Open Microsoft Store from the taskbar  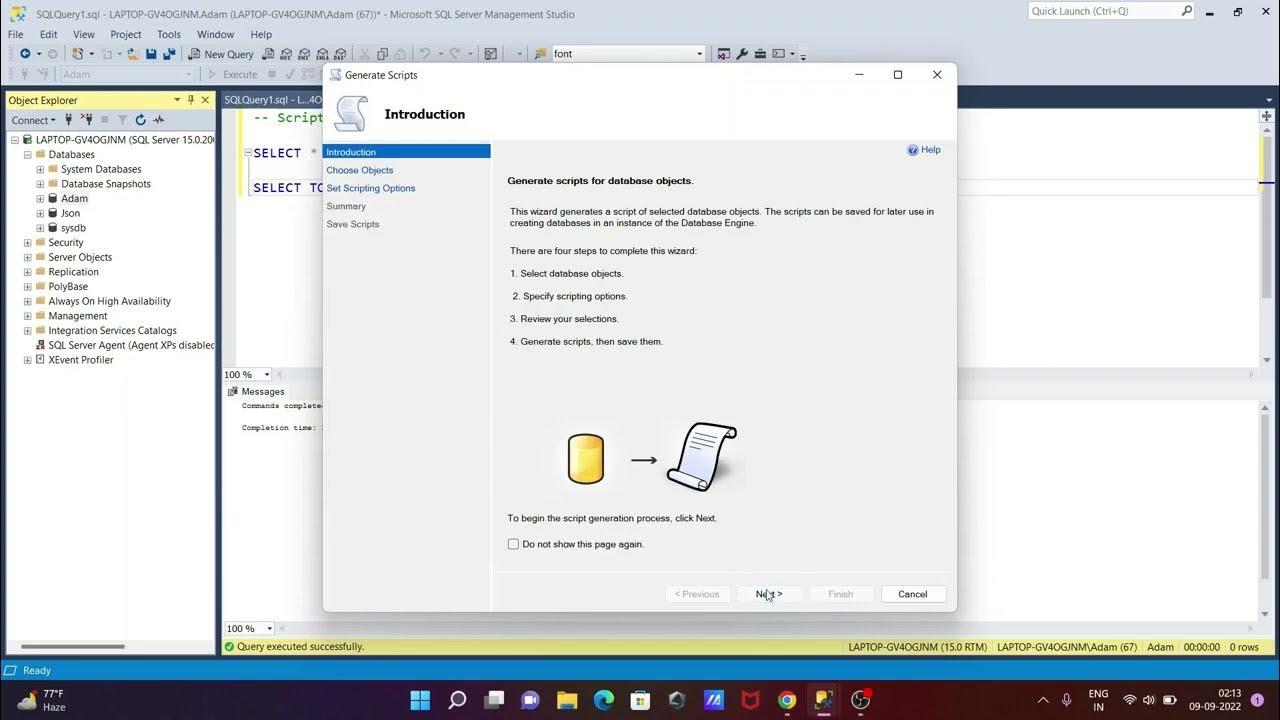pyautogui.click(x=640, y=700)
